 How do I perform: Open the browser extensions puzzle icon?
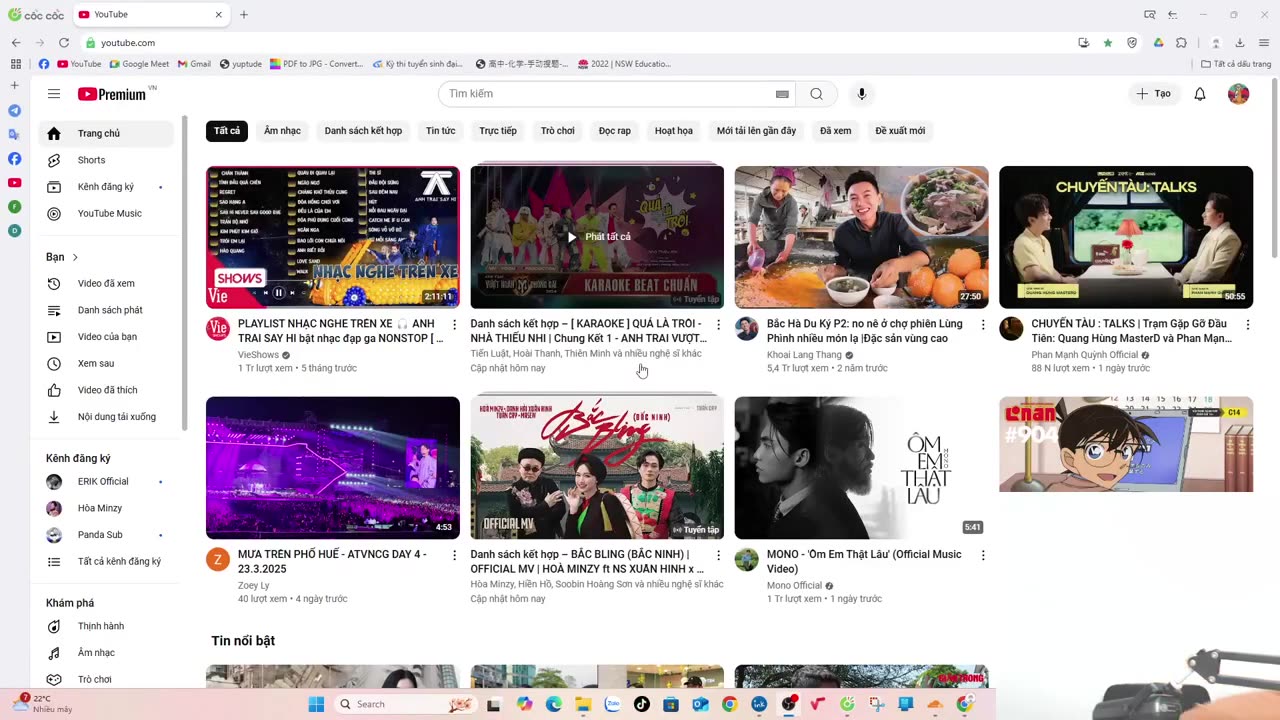click(x=1182, y=43)
